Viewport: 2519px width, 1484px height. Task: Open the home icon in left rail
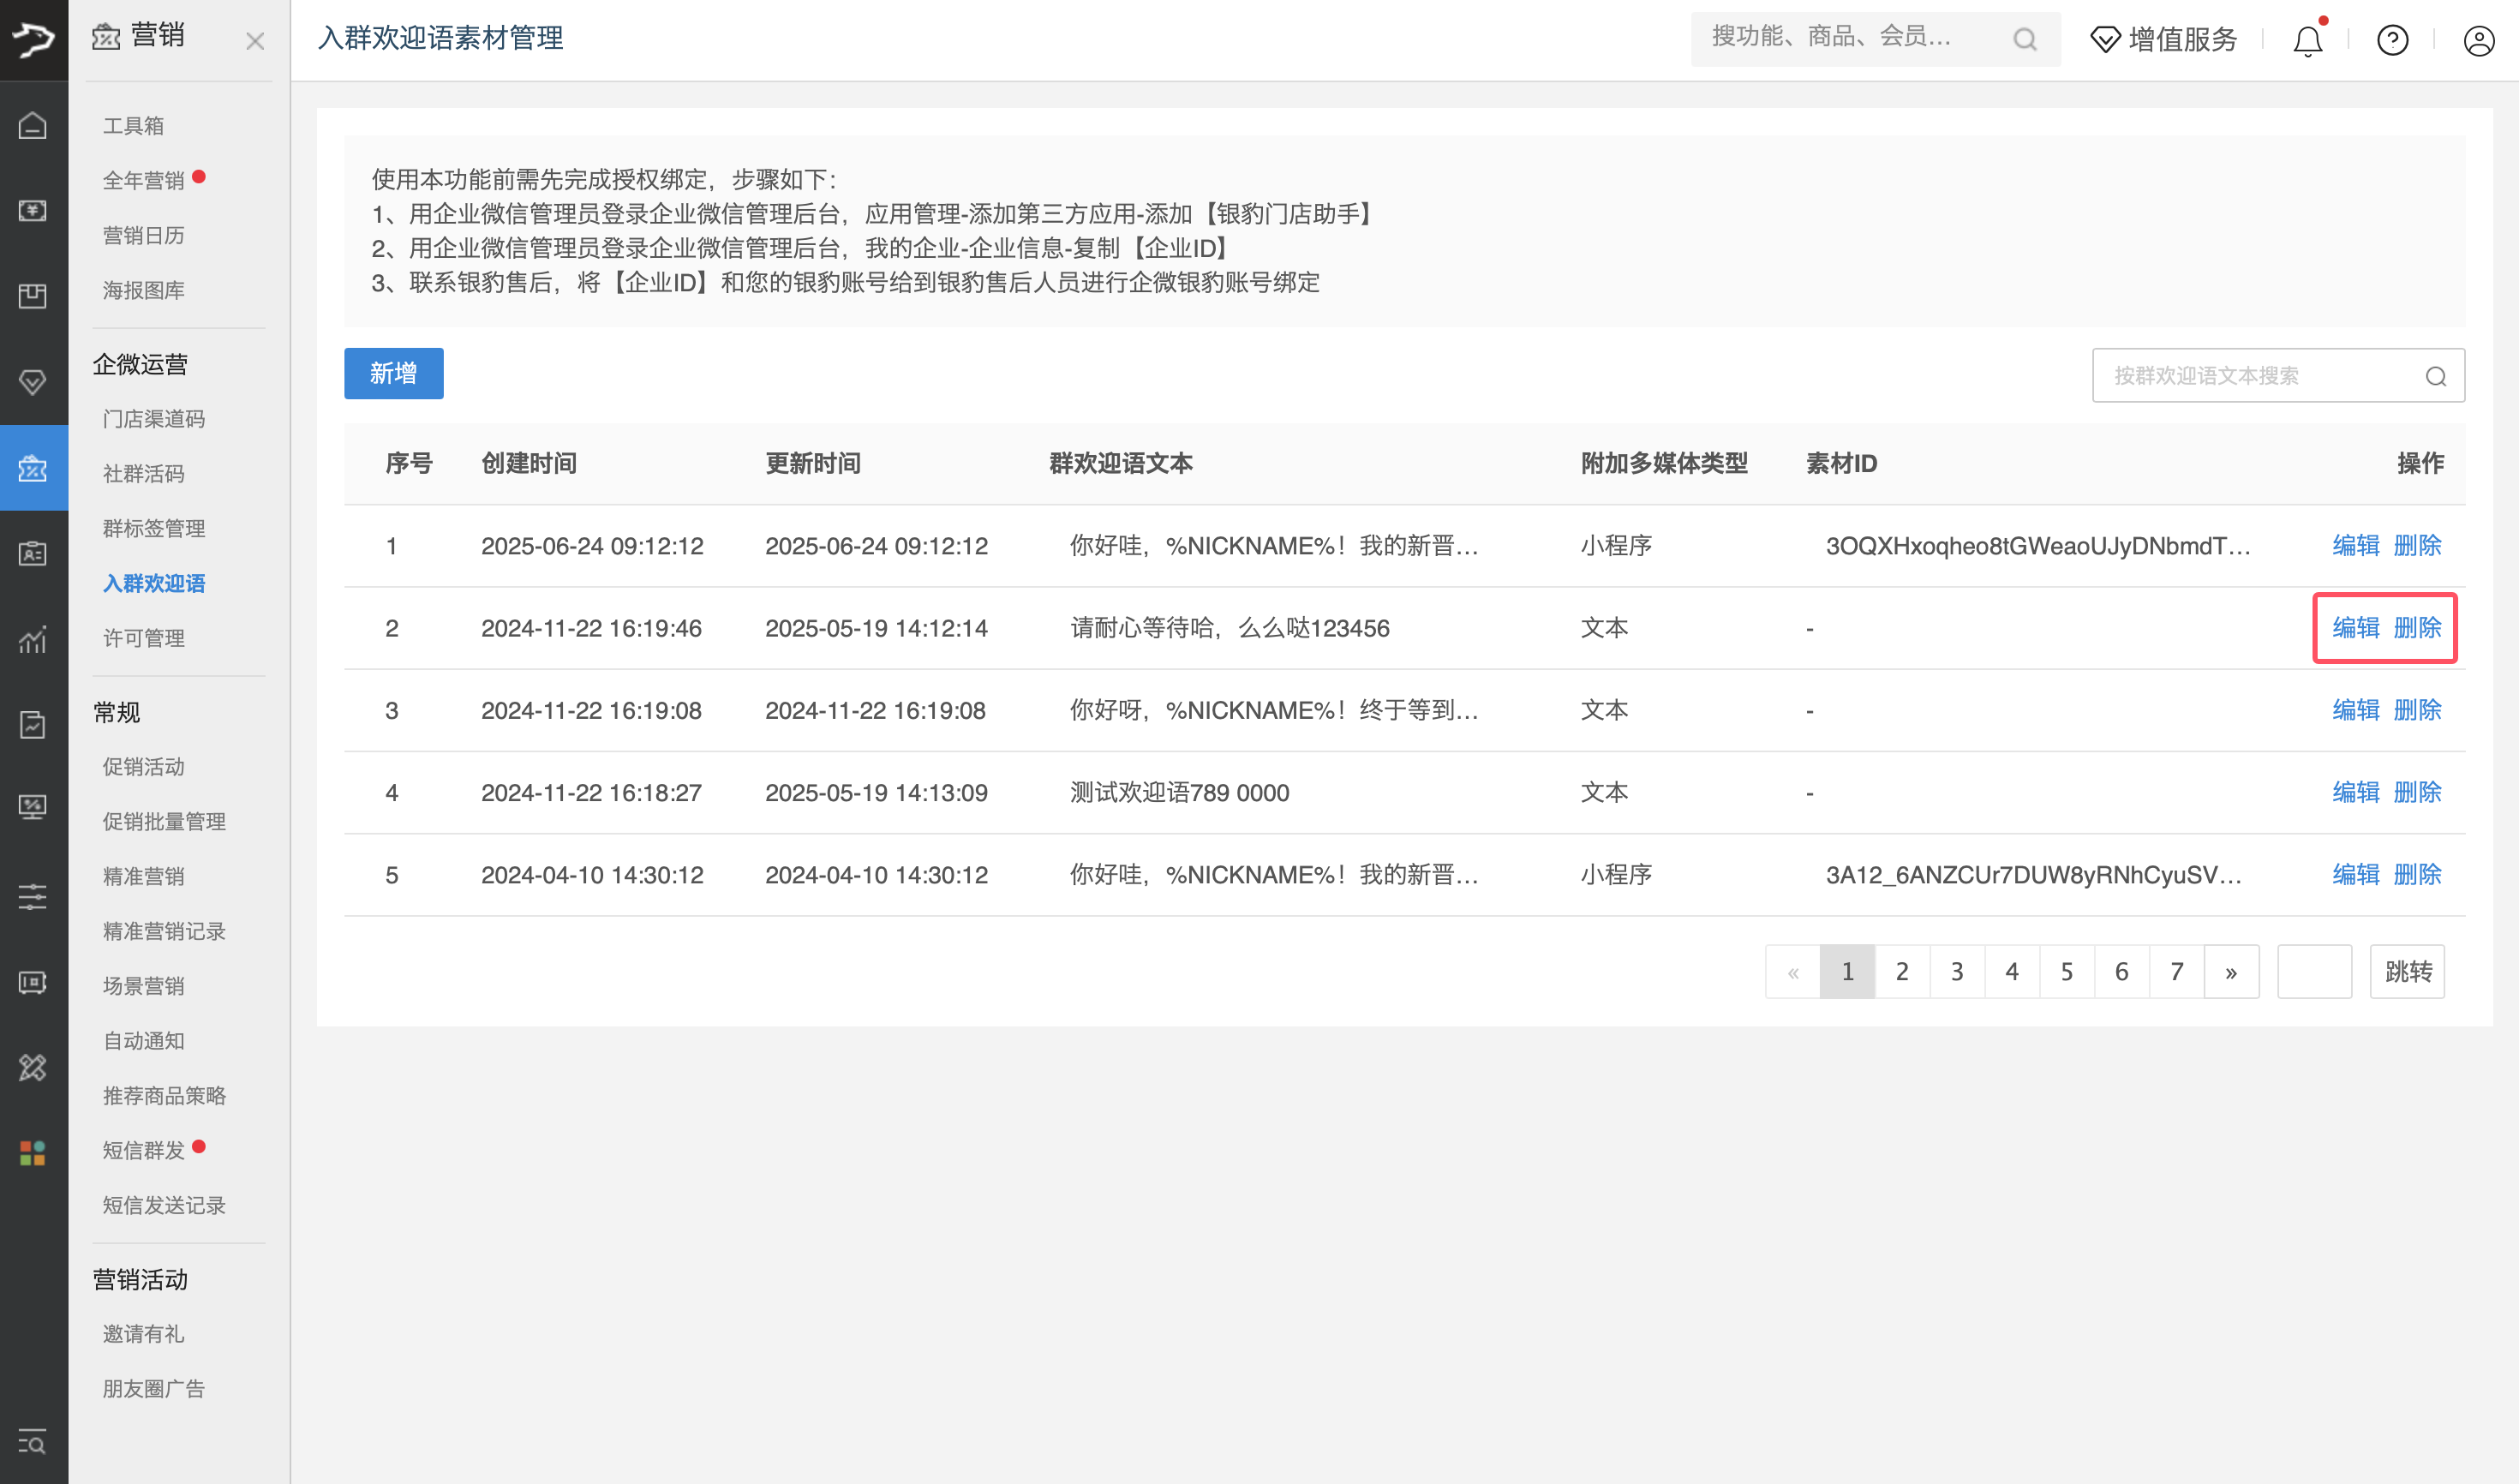[33, 126]
